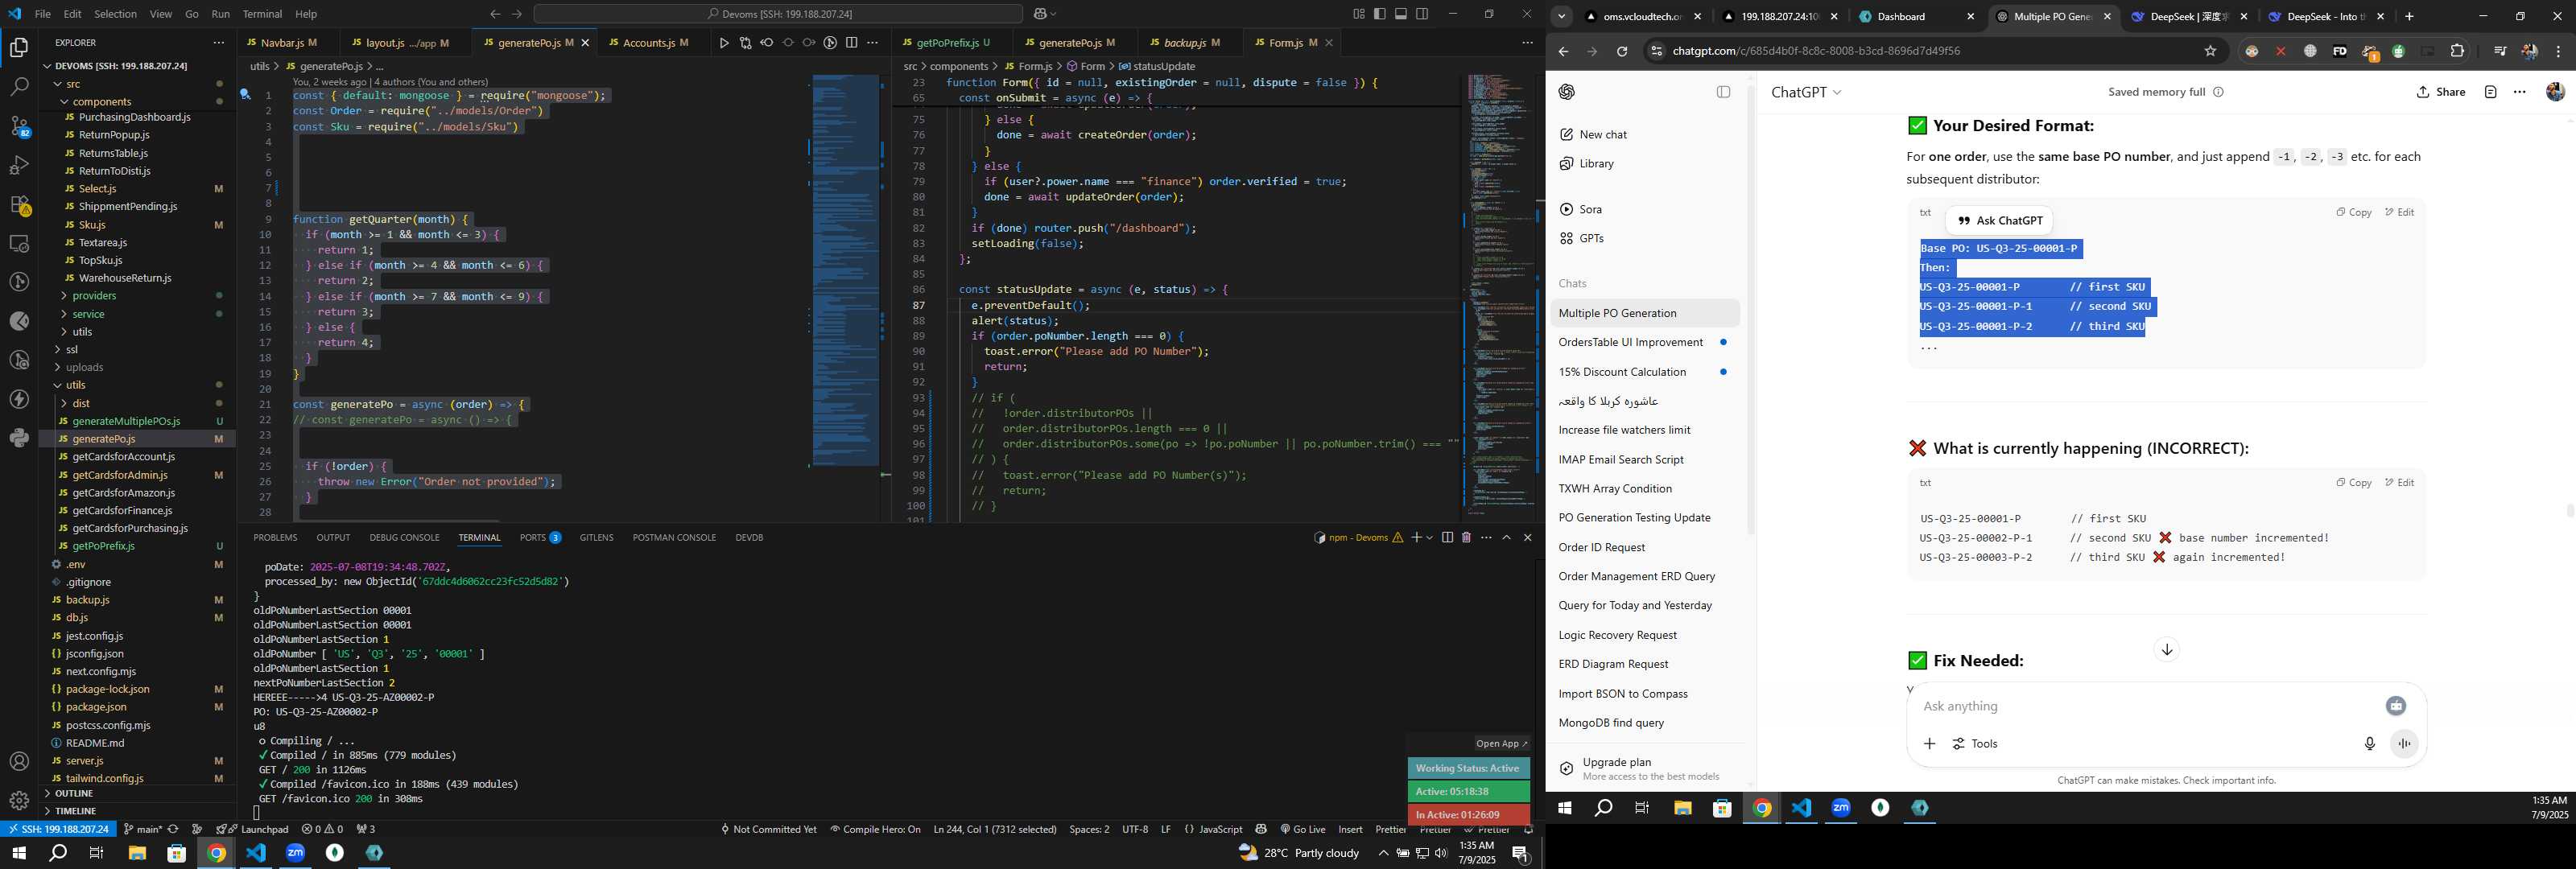
Task: Open Source Control view in activity bar
Action: coord(19,126)
